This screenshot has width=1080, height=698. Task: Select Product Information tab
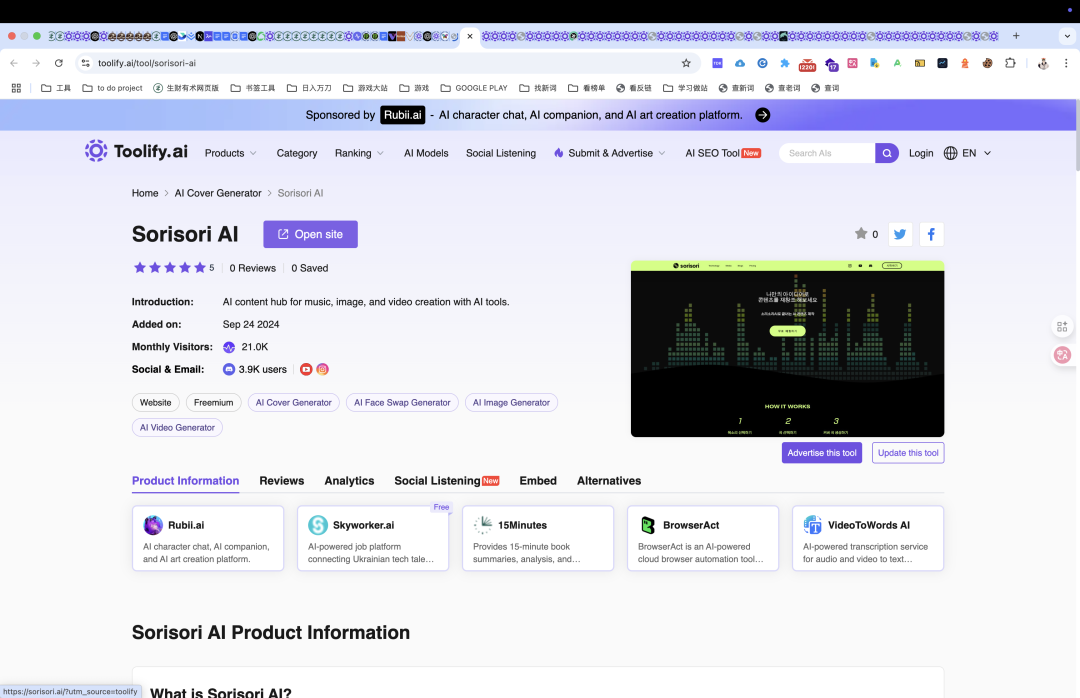pyautogui.click(x=185, y=481)
